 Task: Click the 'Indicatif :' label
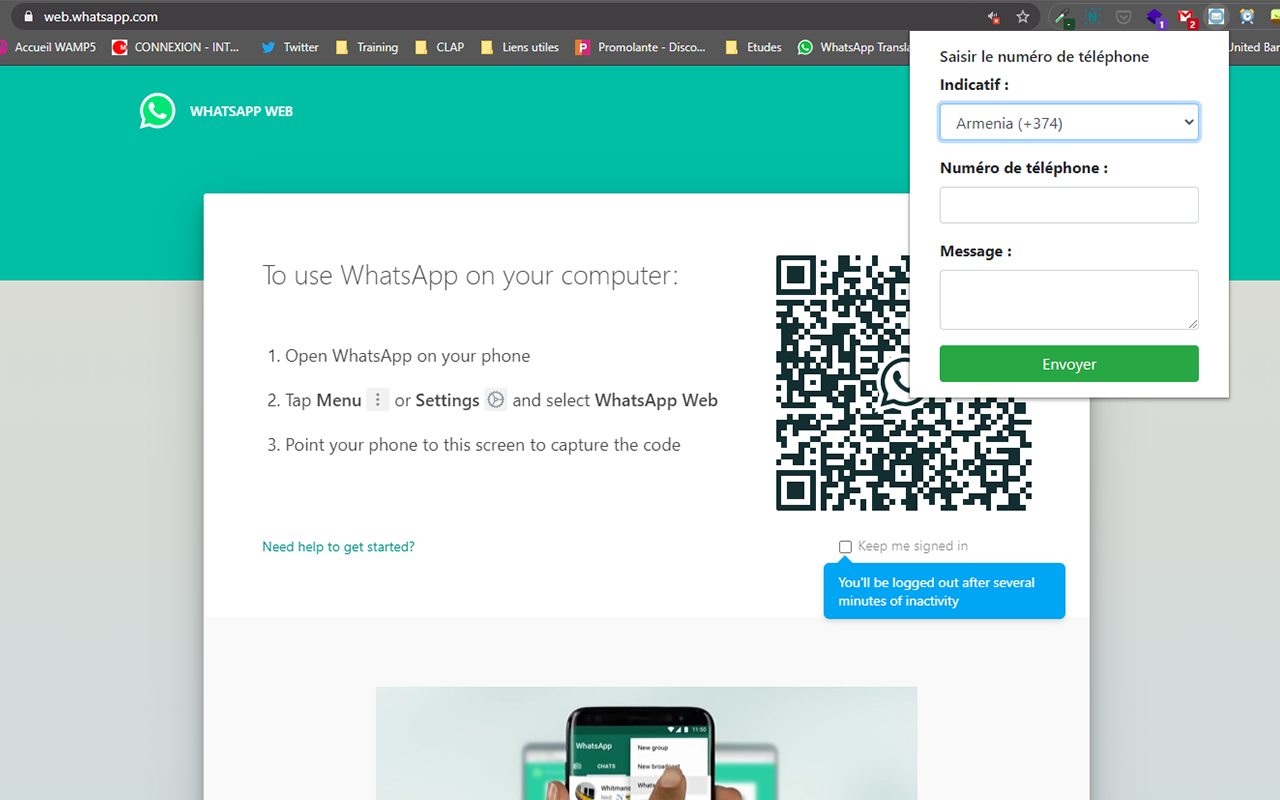pyautogui.click(x=974, y=85)
